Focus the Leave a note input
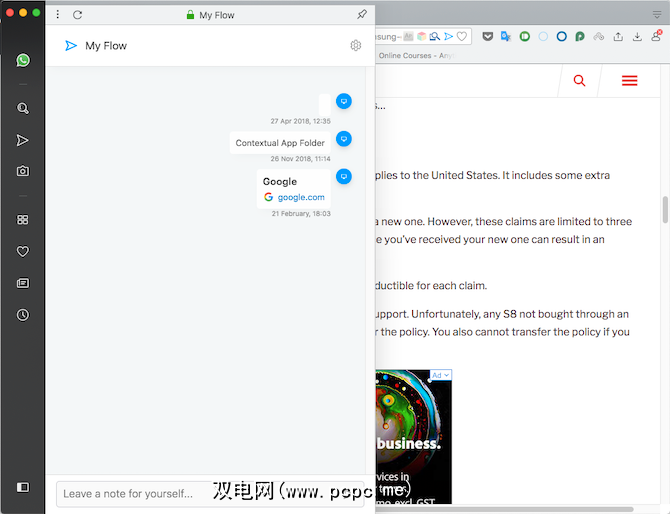Image resolution: width=670 pixels, height=514 pixels. pos(210,494)
